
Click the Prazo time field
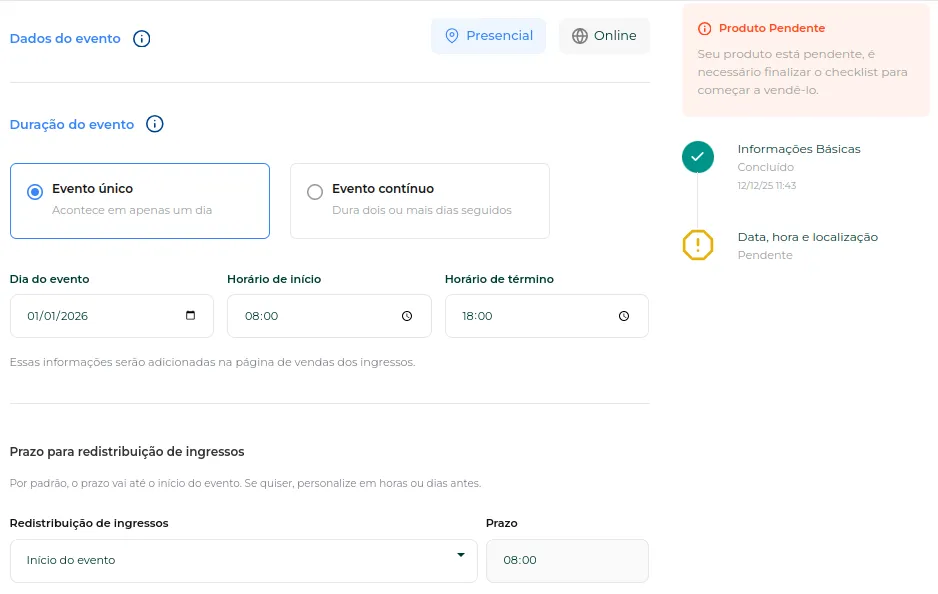[567, 561]
